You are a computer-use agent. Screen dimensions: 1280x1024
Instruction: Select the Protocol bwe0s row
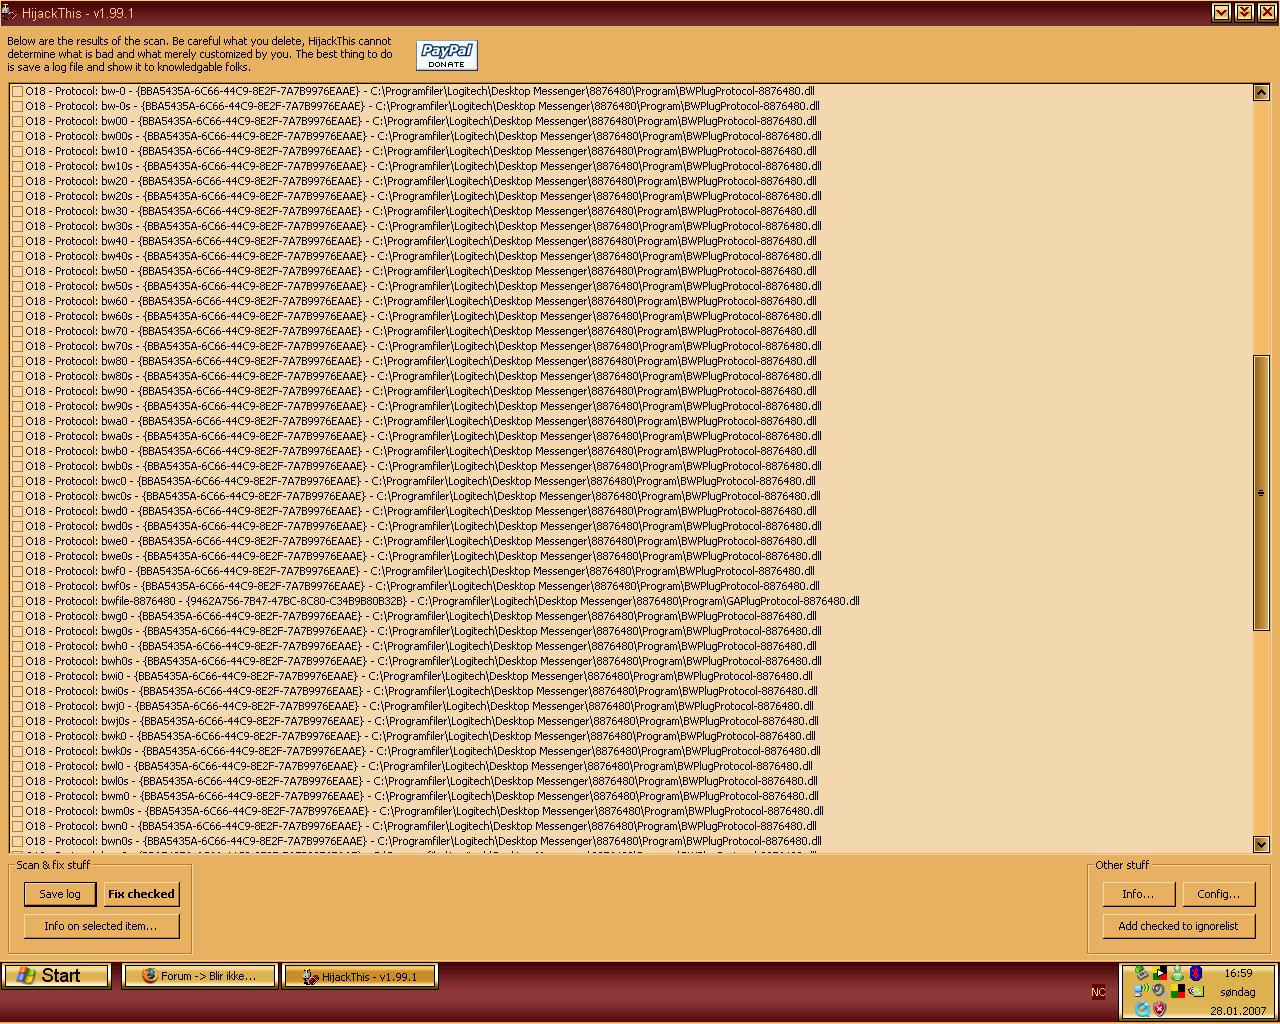(423, 556)
